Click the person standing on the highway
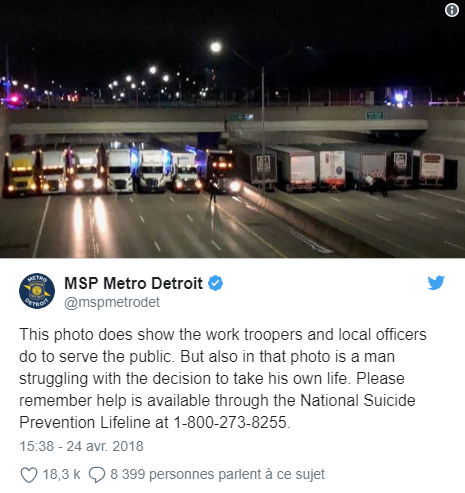 [213, 191]
